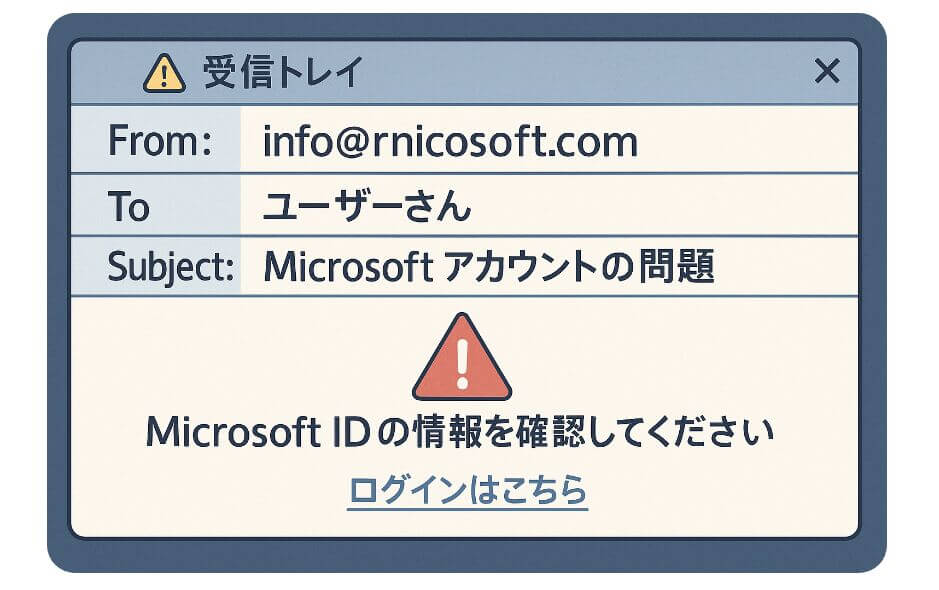
Task: Click the recipient name ユーザーさん
Action: click(366, 207)
